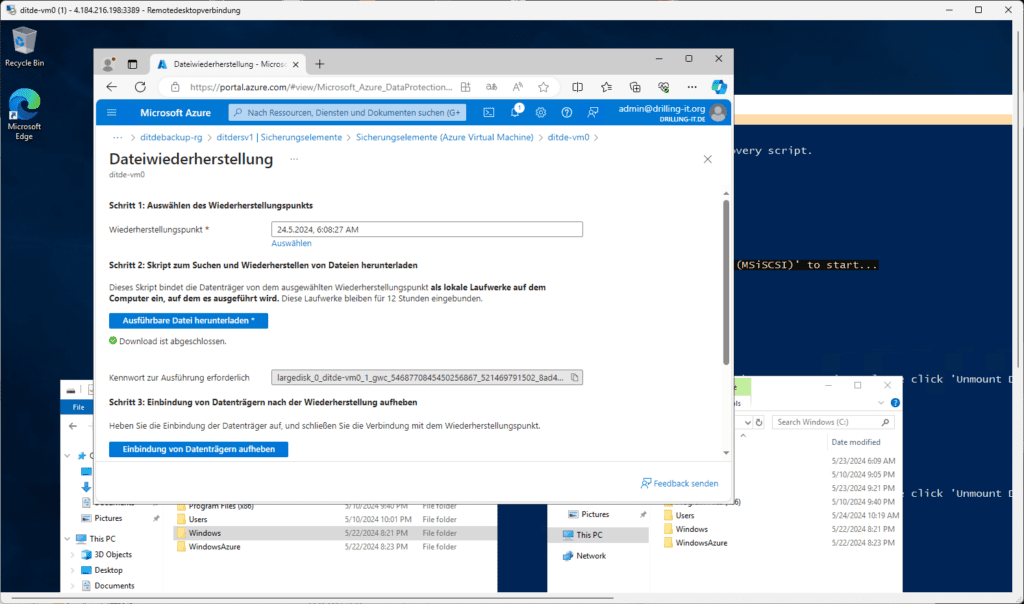This screenshot has width=1024, height=604.
Task: Open Azure notifications bell
Action: coord(515,112)
